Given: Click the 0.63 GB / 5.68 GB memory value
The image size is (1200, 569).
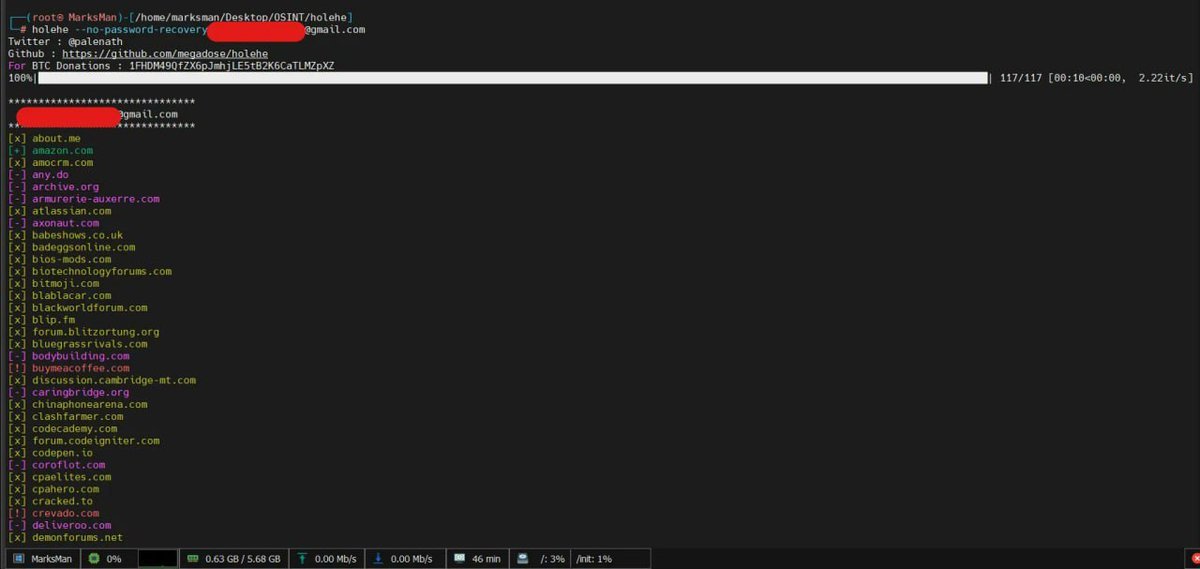Looking at the screenshot, I should point(243,559).
